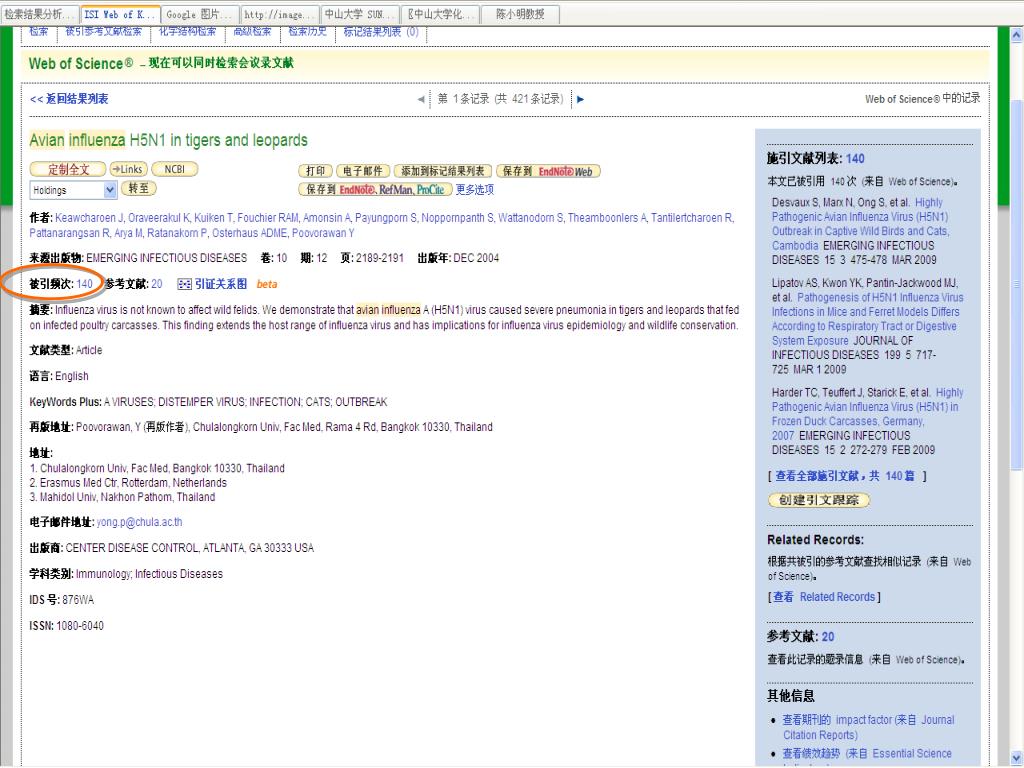Click the 电子邮件 email button
Image resolution: width=1024 pixels, height=768 pixels.
(363, 171)
